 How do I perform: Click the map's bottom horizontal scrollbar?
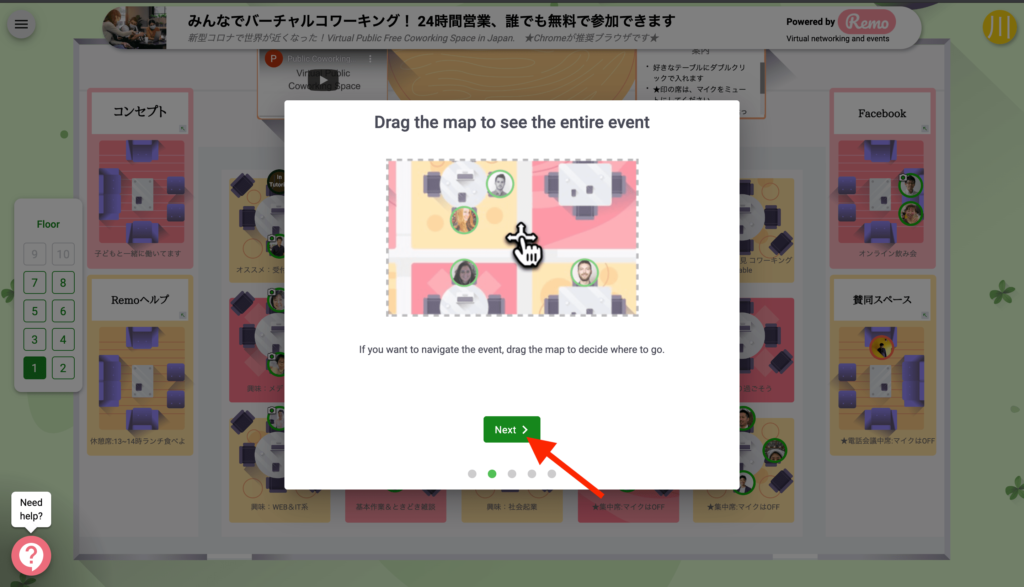(x=512, y=557)
